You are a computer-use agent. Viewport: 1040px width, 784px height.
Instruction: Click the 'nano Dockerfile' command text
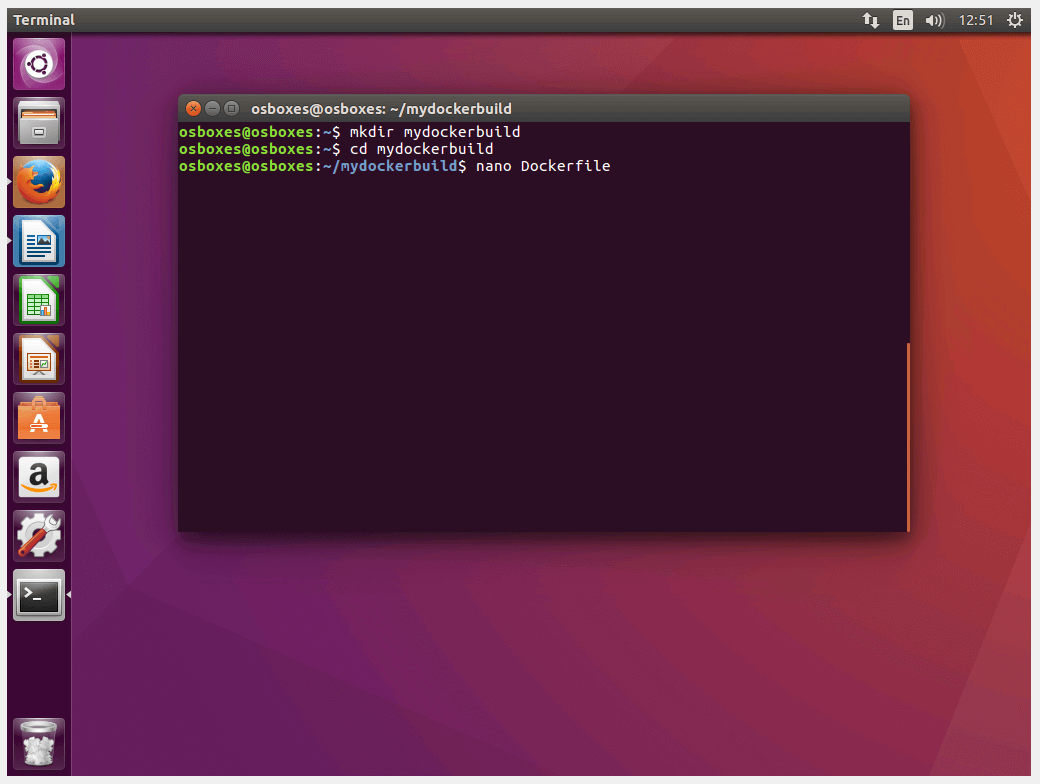pos(543,166)
